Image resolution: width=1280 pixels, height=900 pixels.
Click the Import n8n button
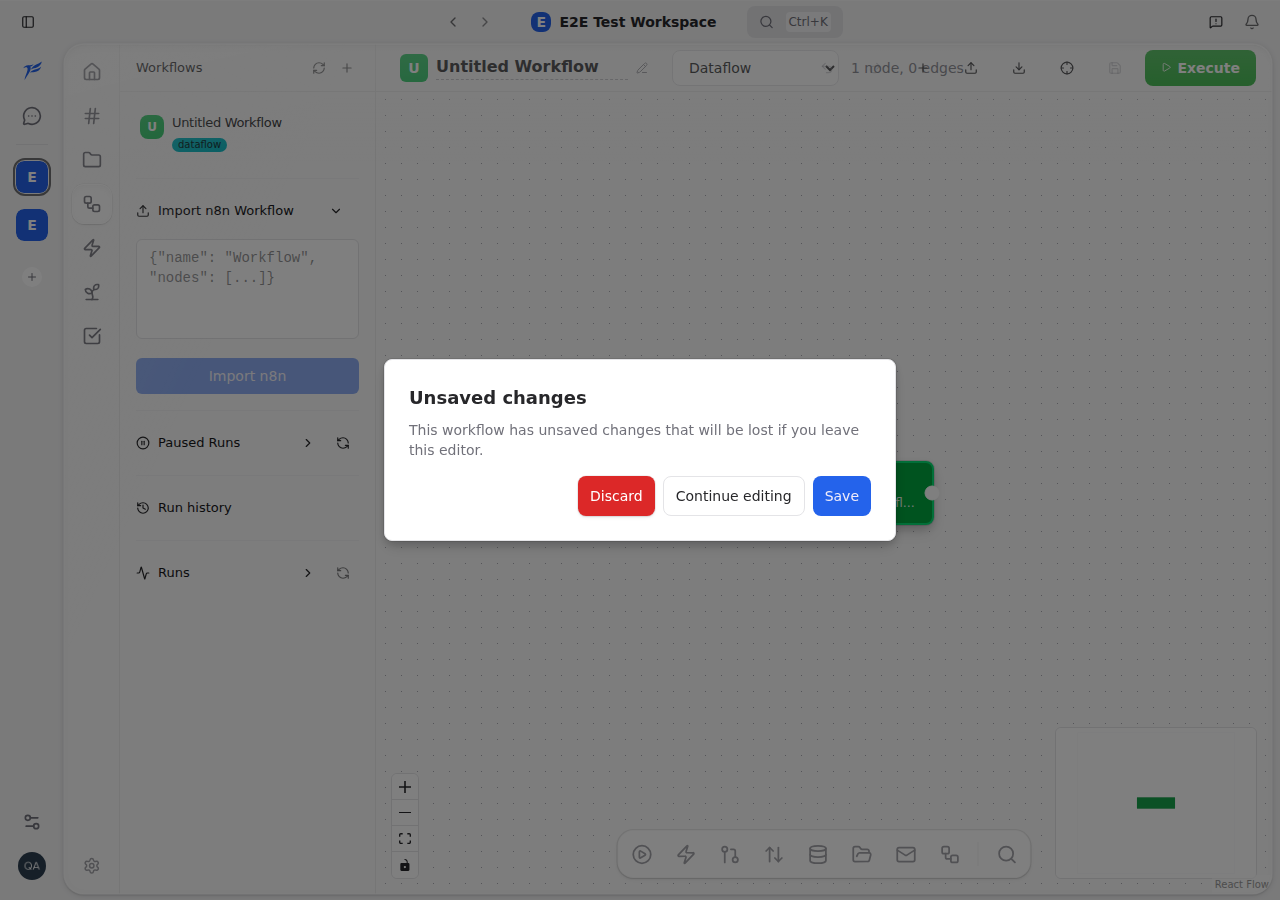click(x=247, y=376)
